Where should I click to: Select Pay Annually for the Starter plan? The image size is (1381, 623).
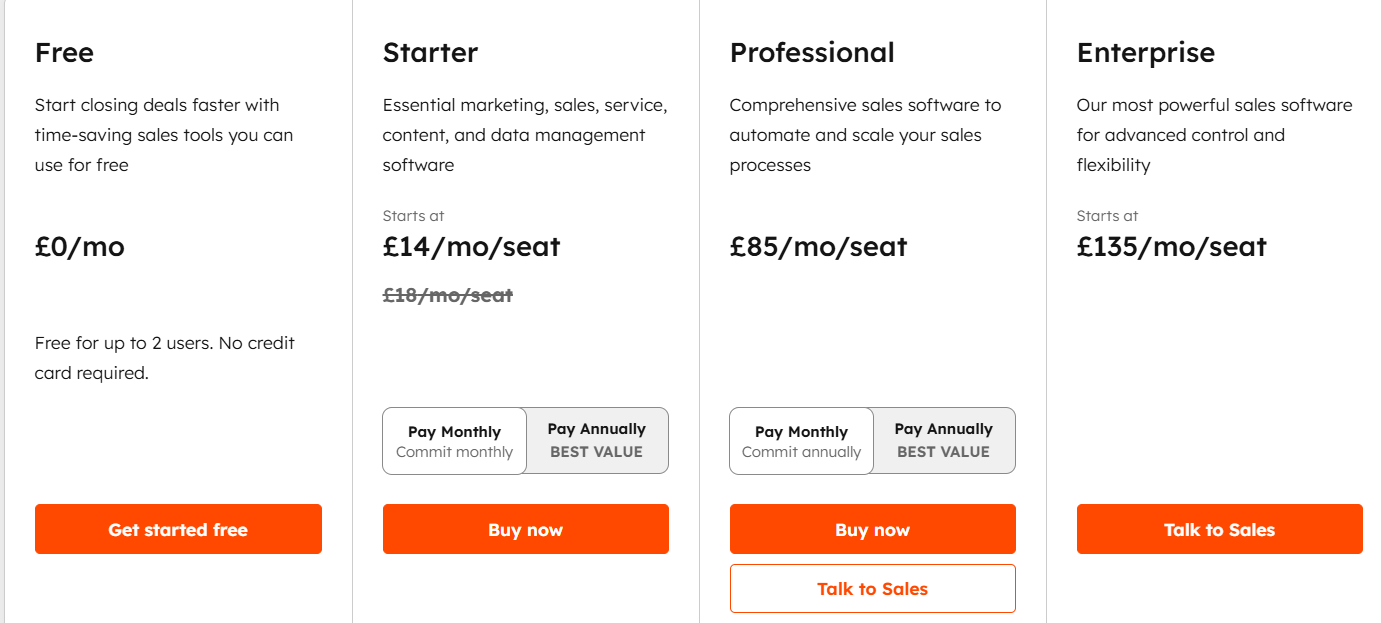[596, 440]
